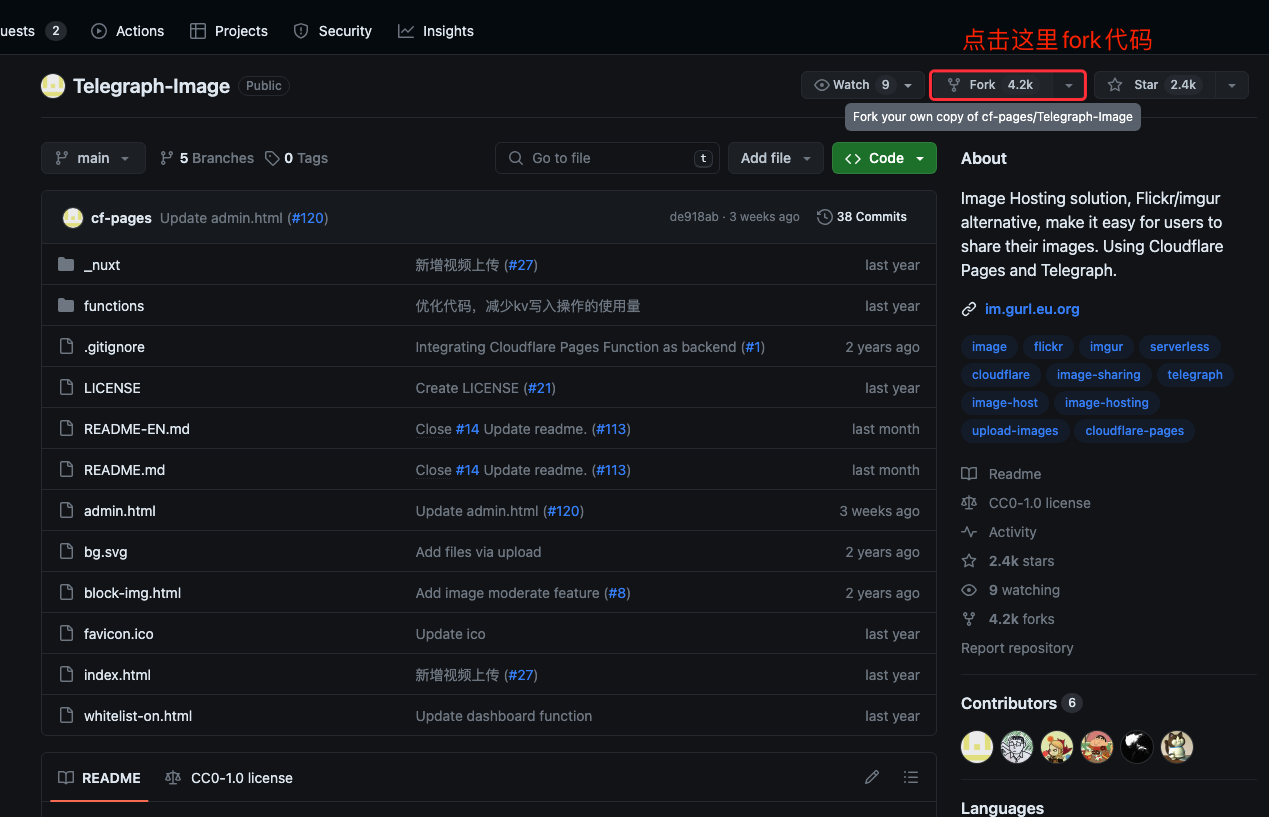Open pull request #27 in _nuxt row
The height and width of the screenshot is (817, 1269).
tap(521, 265)
